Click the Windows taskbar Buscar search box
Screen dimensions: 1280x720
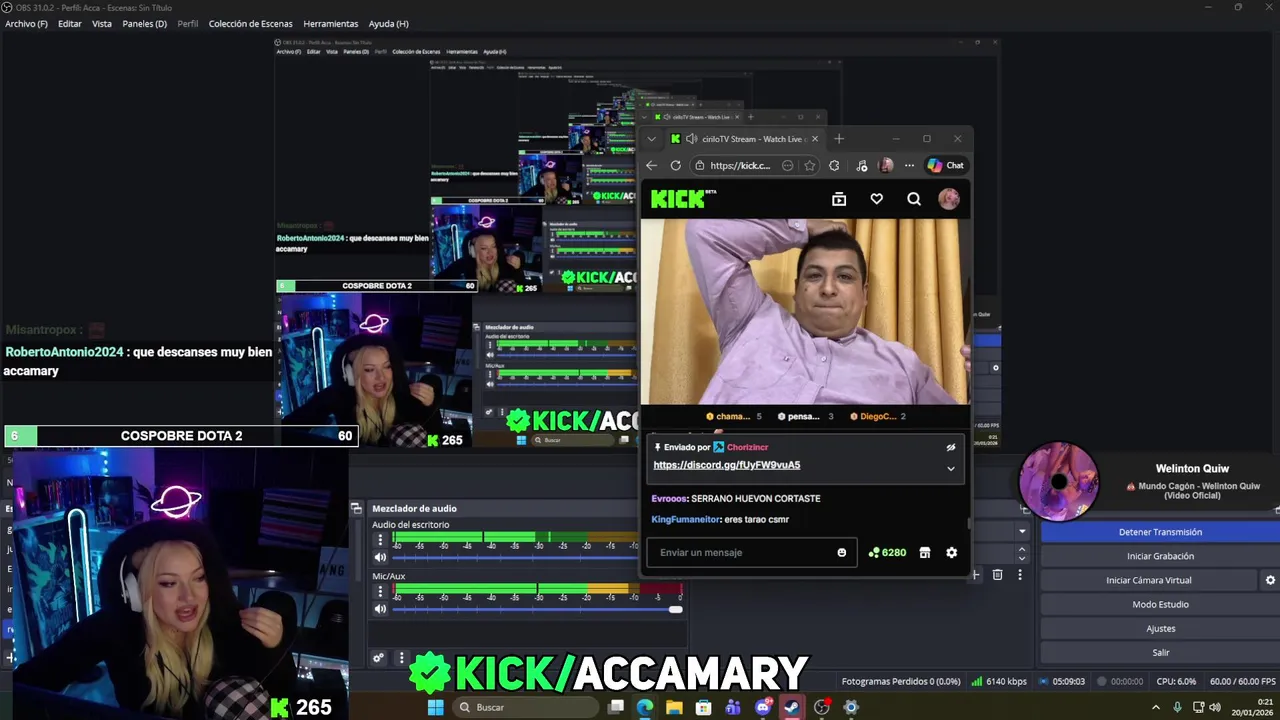point(525,707)
